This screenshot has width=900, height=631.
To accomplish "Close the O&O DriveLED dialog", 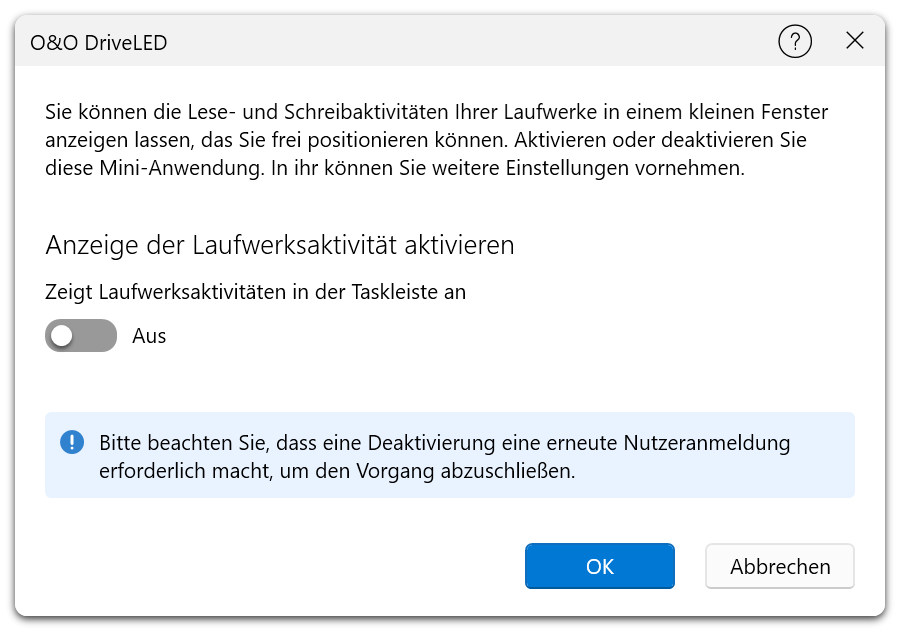I will pos(854,41).
